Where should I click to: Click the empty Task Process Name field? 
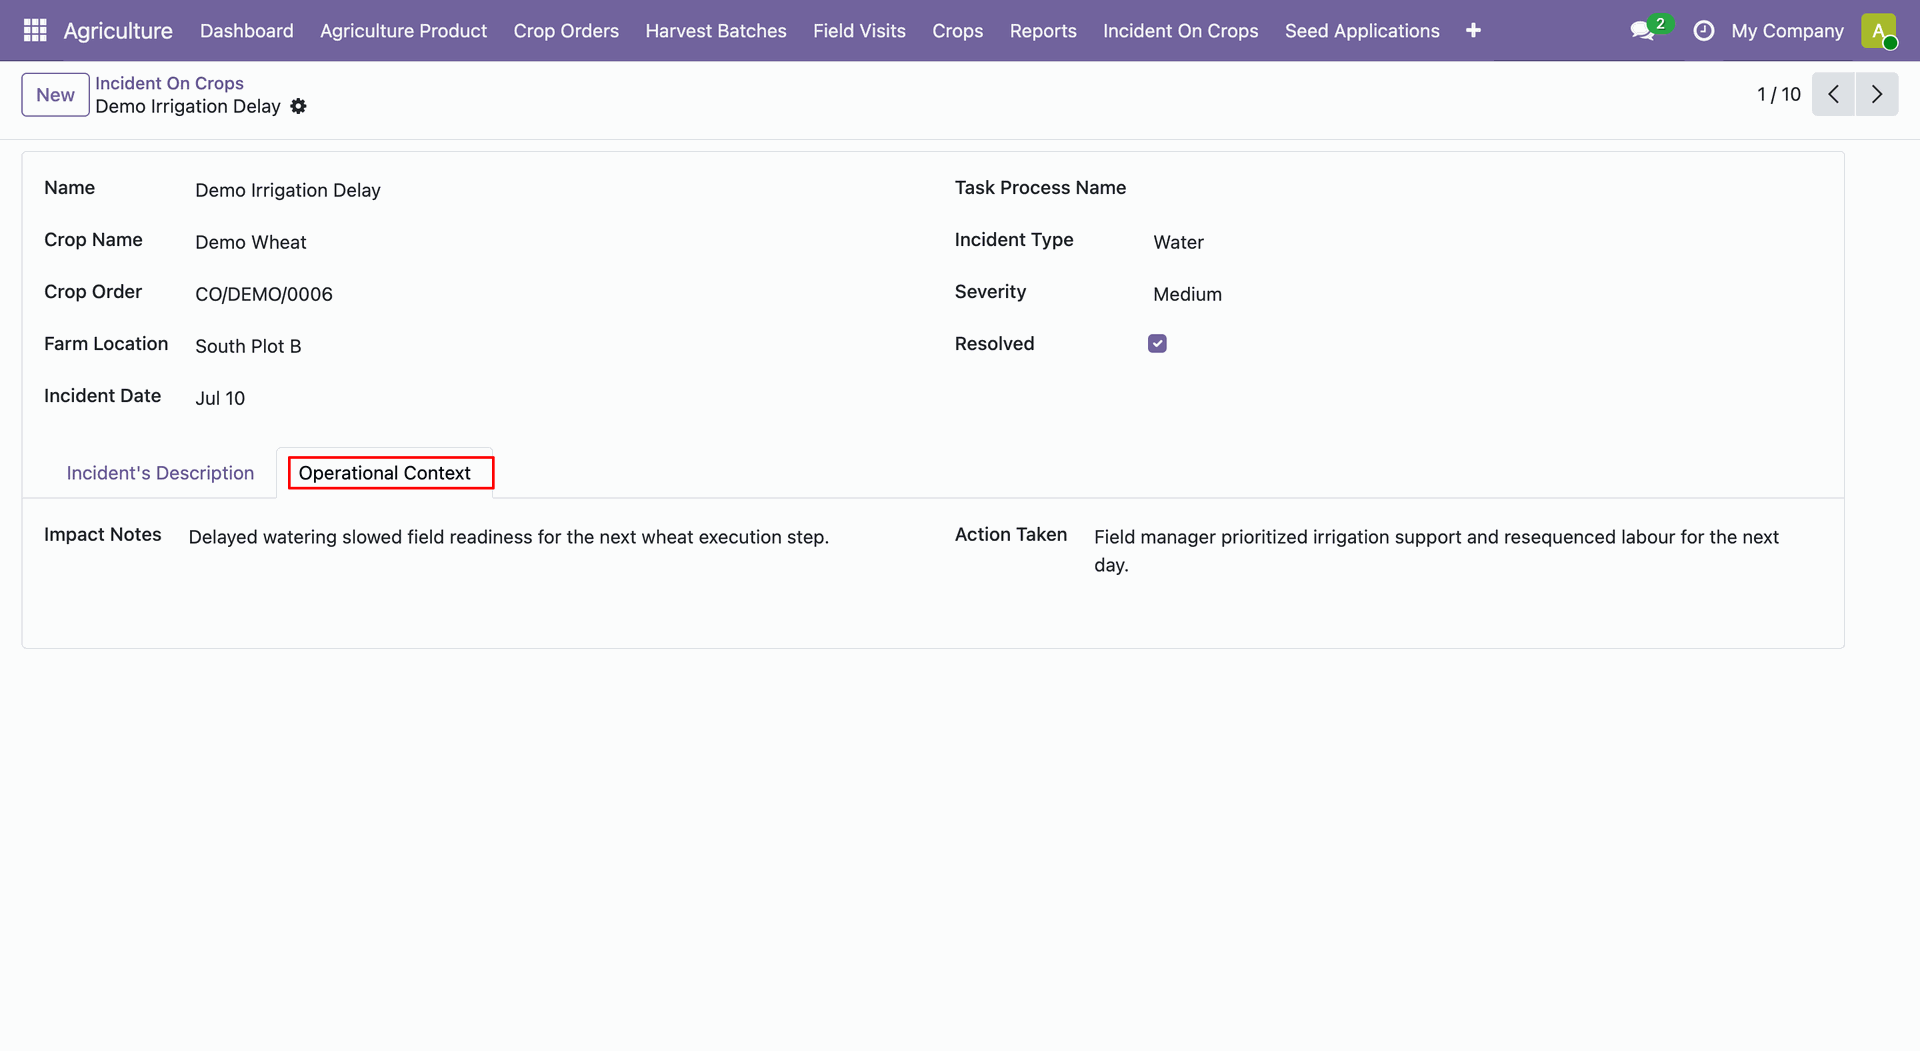[1487, 190]
